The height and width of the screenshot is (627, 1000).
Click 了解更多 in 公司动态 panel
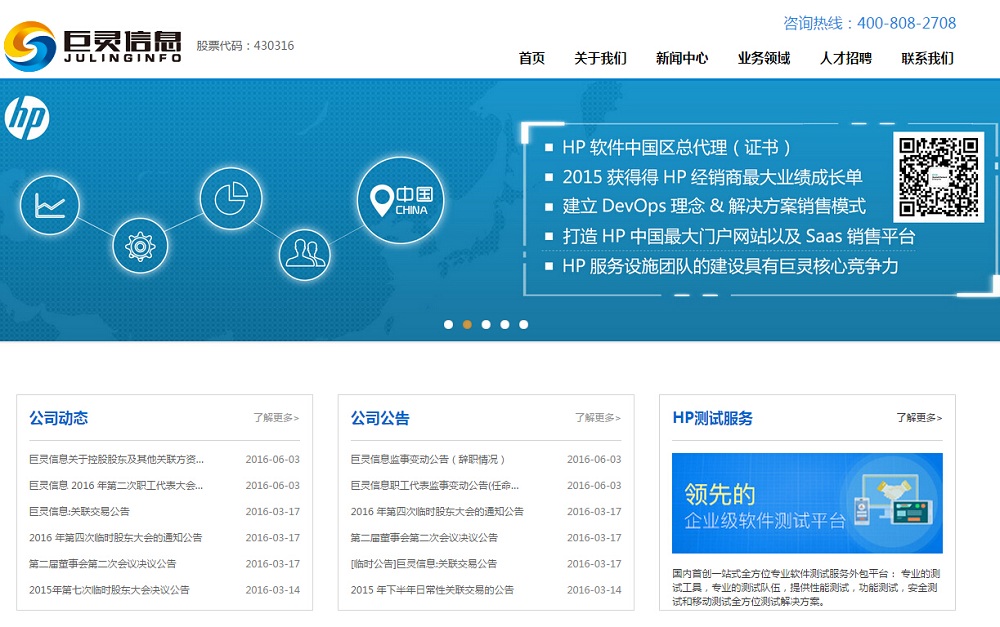(x=276, y=418)
